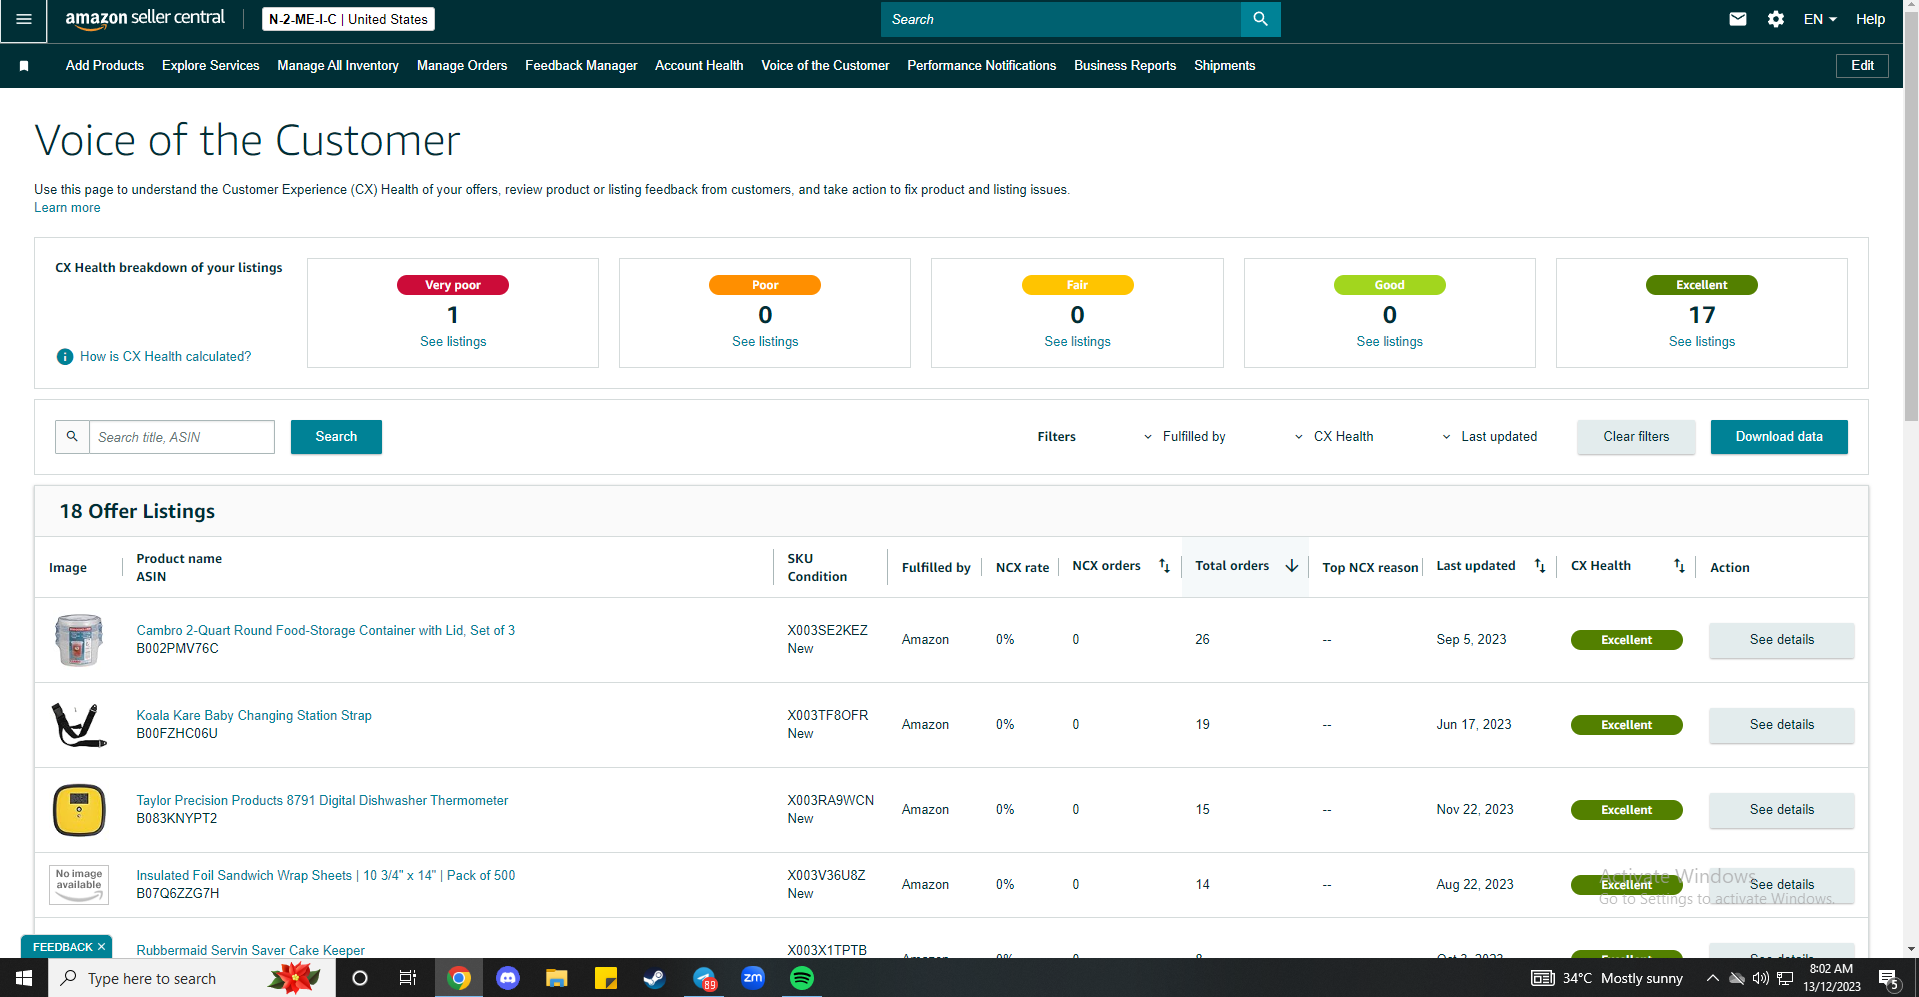1919x997 pixels.
Task: Open Cortana circle icon on taskbar
Action: pyautogui.click(x=360, y=978)
